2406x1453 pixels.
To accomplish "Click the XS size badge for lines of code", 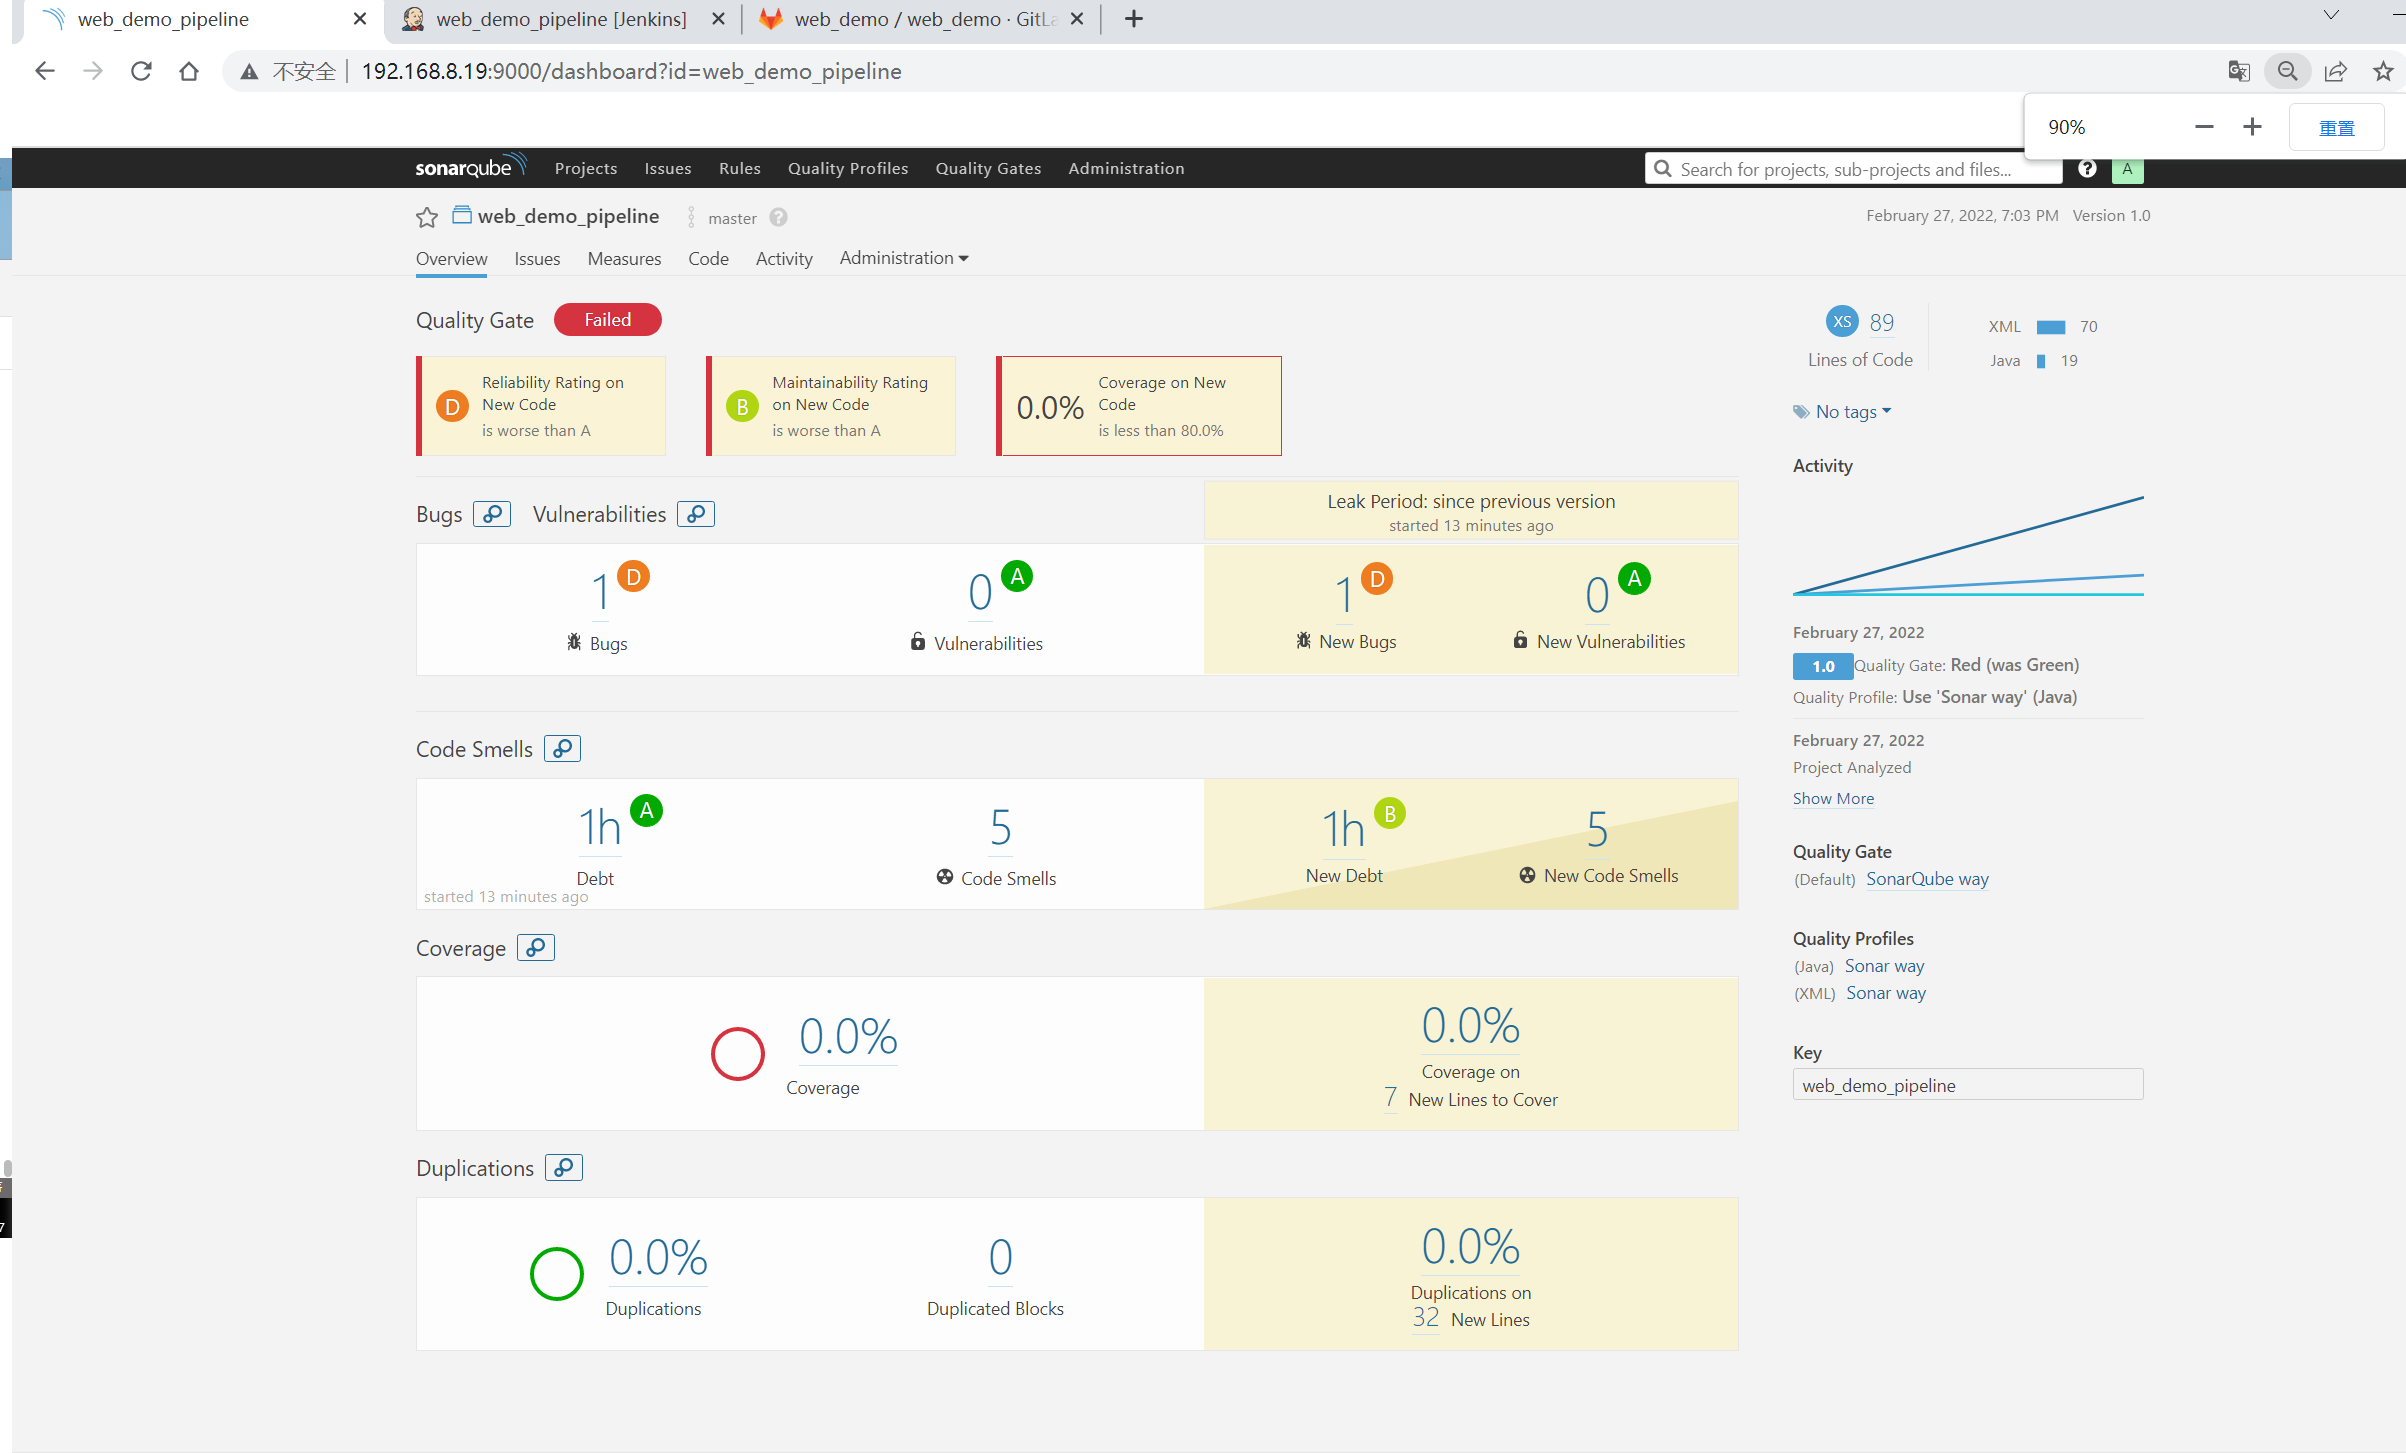I will pyautogui.click(x=1842, y=321).
